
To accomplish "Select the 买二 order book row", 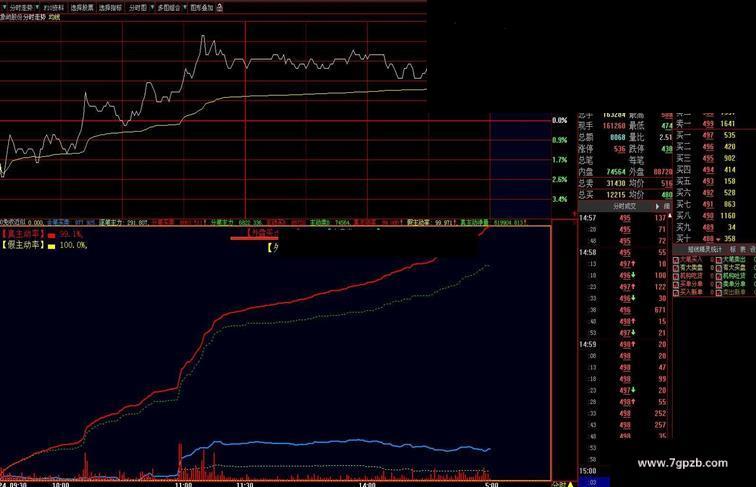I will (705, 147).
